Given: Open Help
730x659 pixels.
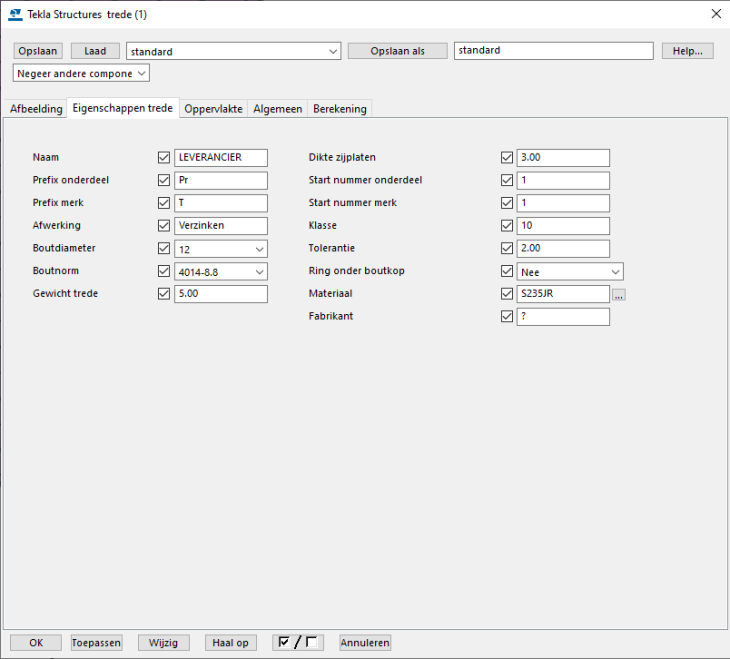Looking at the screenshot, I should click(x=688, y=51).
